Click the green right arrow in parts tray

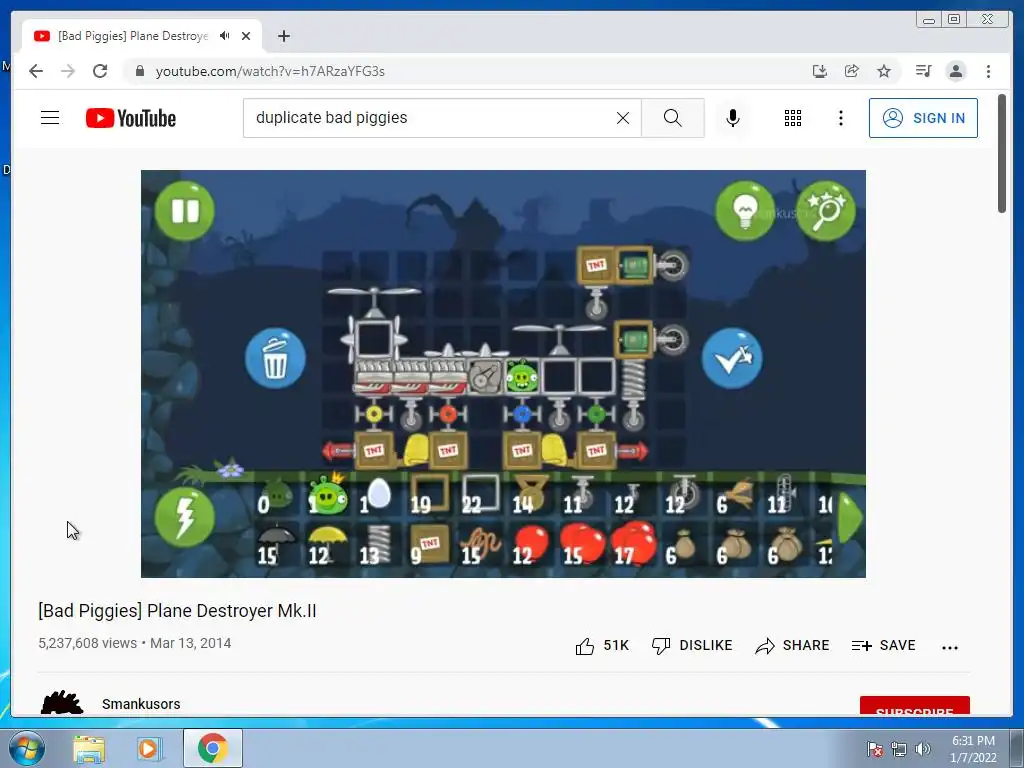pyautogui.click(x=850, y=516)
